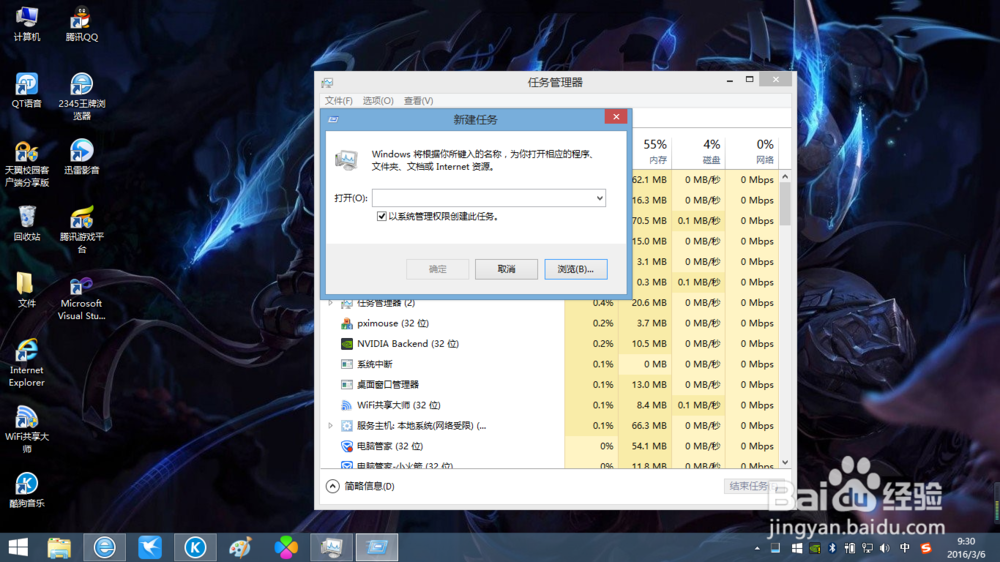Select the 酷狗音乐 desktop shortcut
This screenshot has height=562, width=1000.
tap(26, 489)
